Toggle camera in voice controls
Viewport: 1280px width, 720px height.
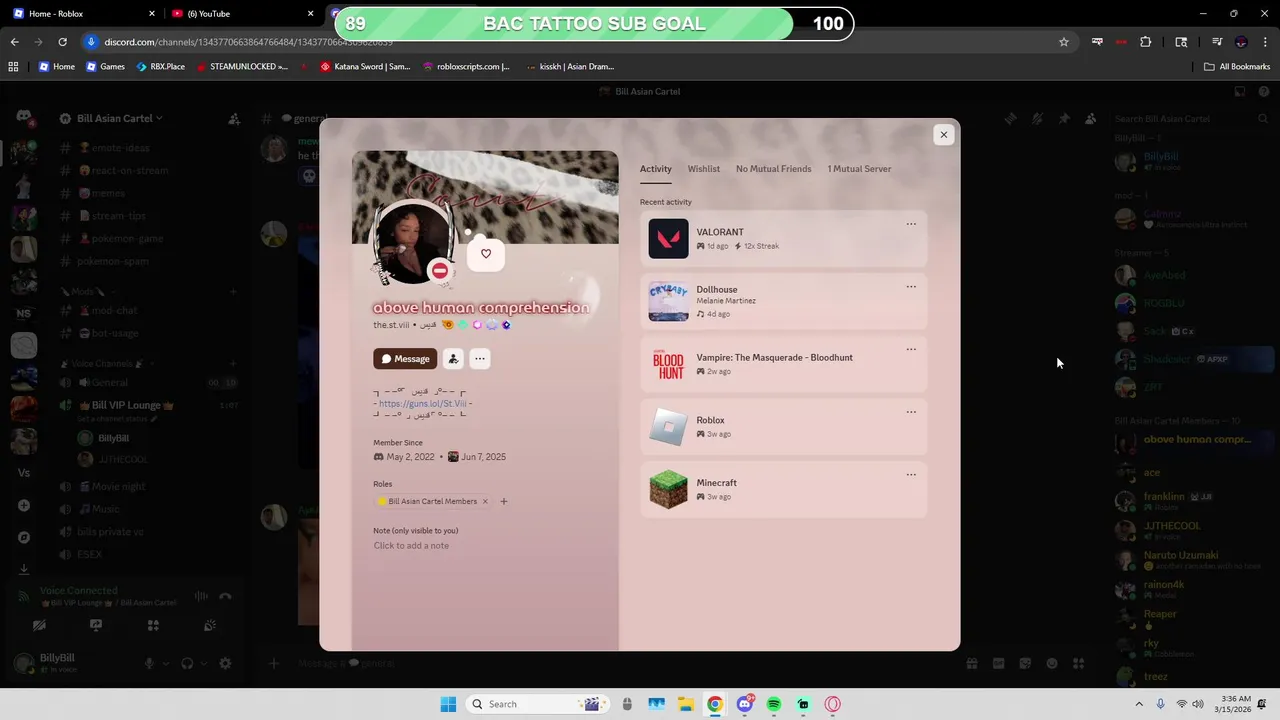pos(39,626)
